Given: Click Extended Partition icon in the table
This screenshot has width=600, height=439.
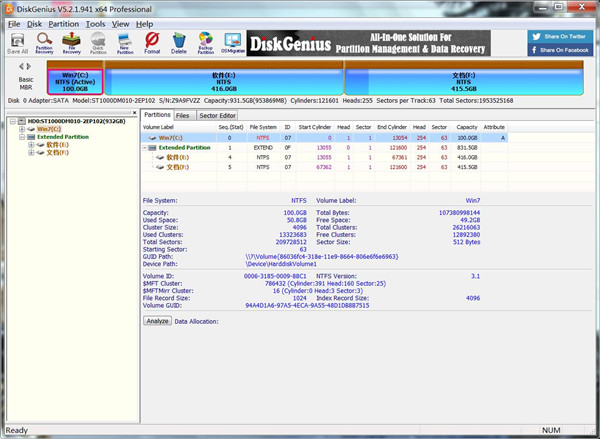Looking at the screenshot, I should 152,148.
